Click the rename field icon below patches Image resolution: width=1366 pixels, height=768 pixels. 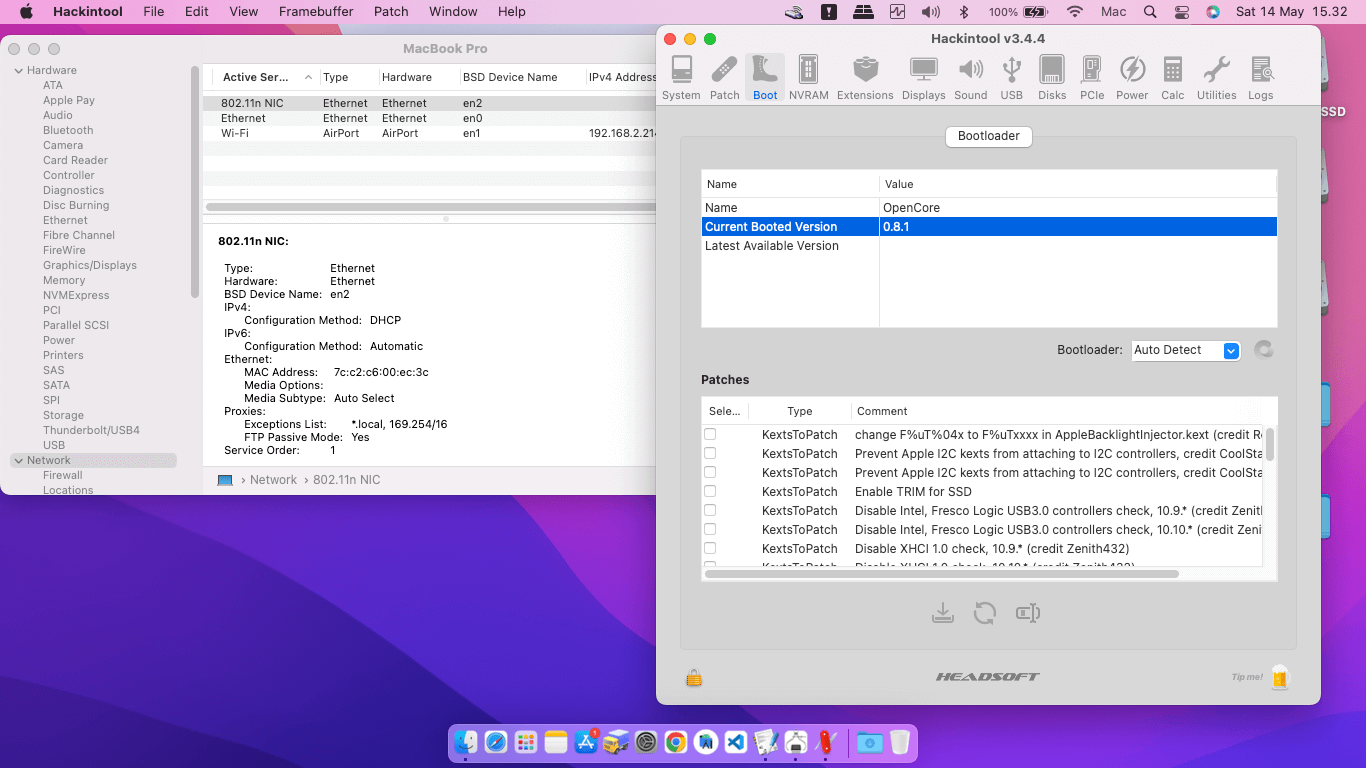1028,613
